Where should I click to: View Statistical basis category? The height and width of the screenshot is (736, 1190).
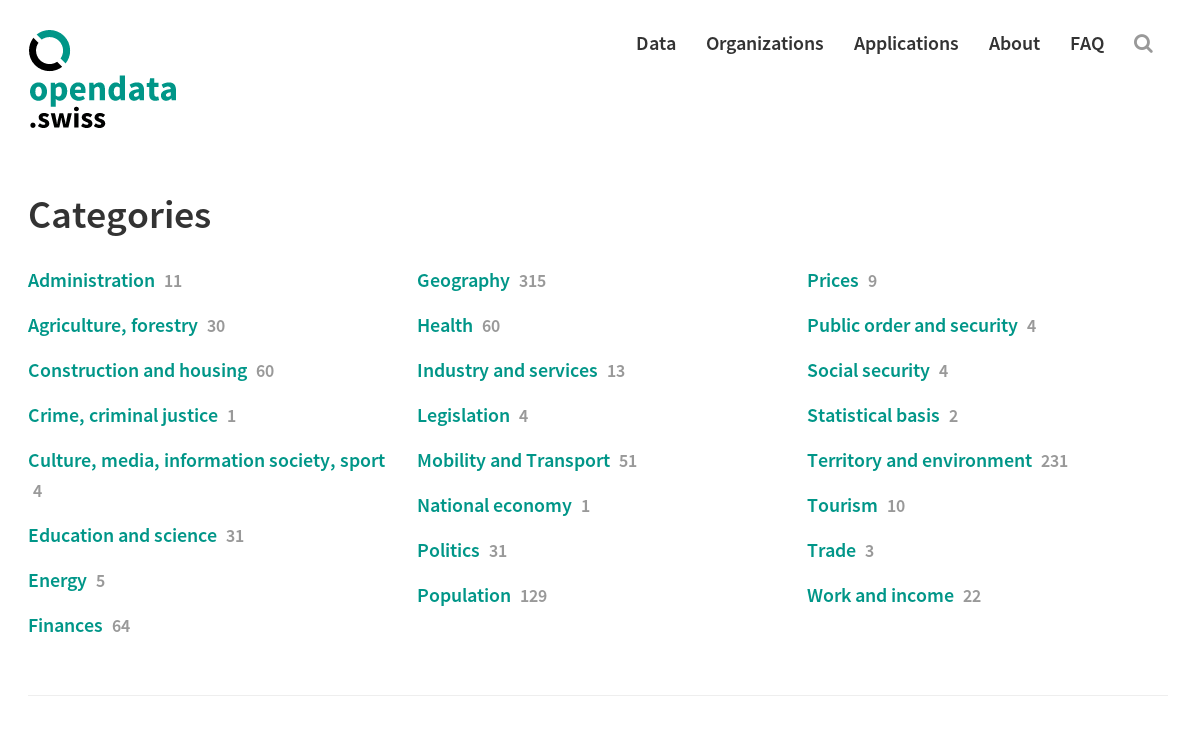click(x=873, y=416)
